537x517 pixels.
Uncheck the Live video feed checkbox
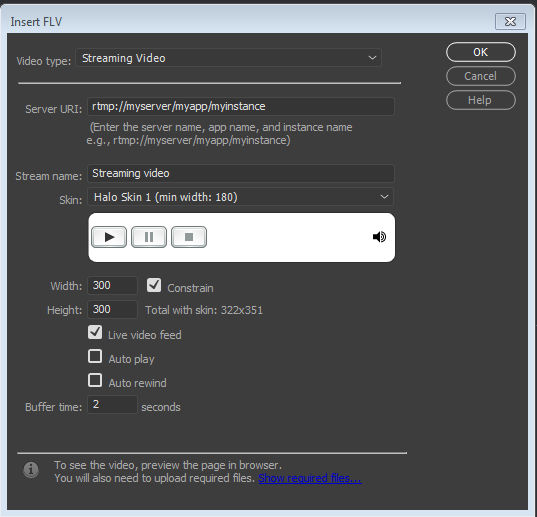point(95,332)
